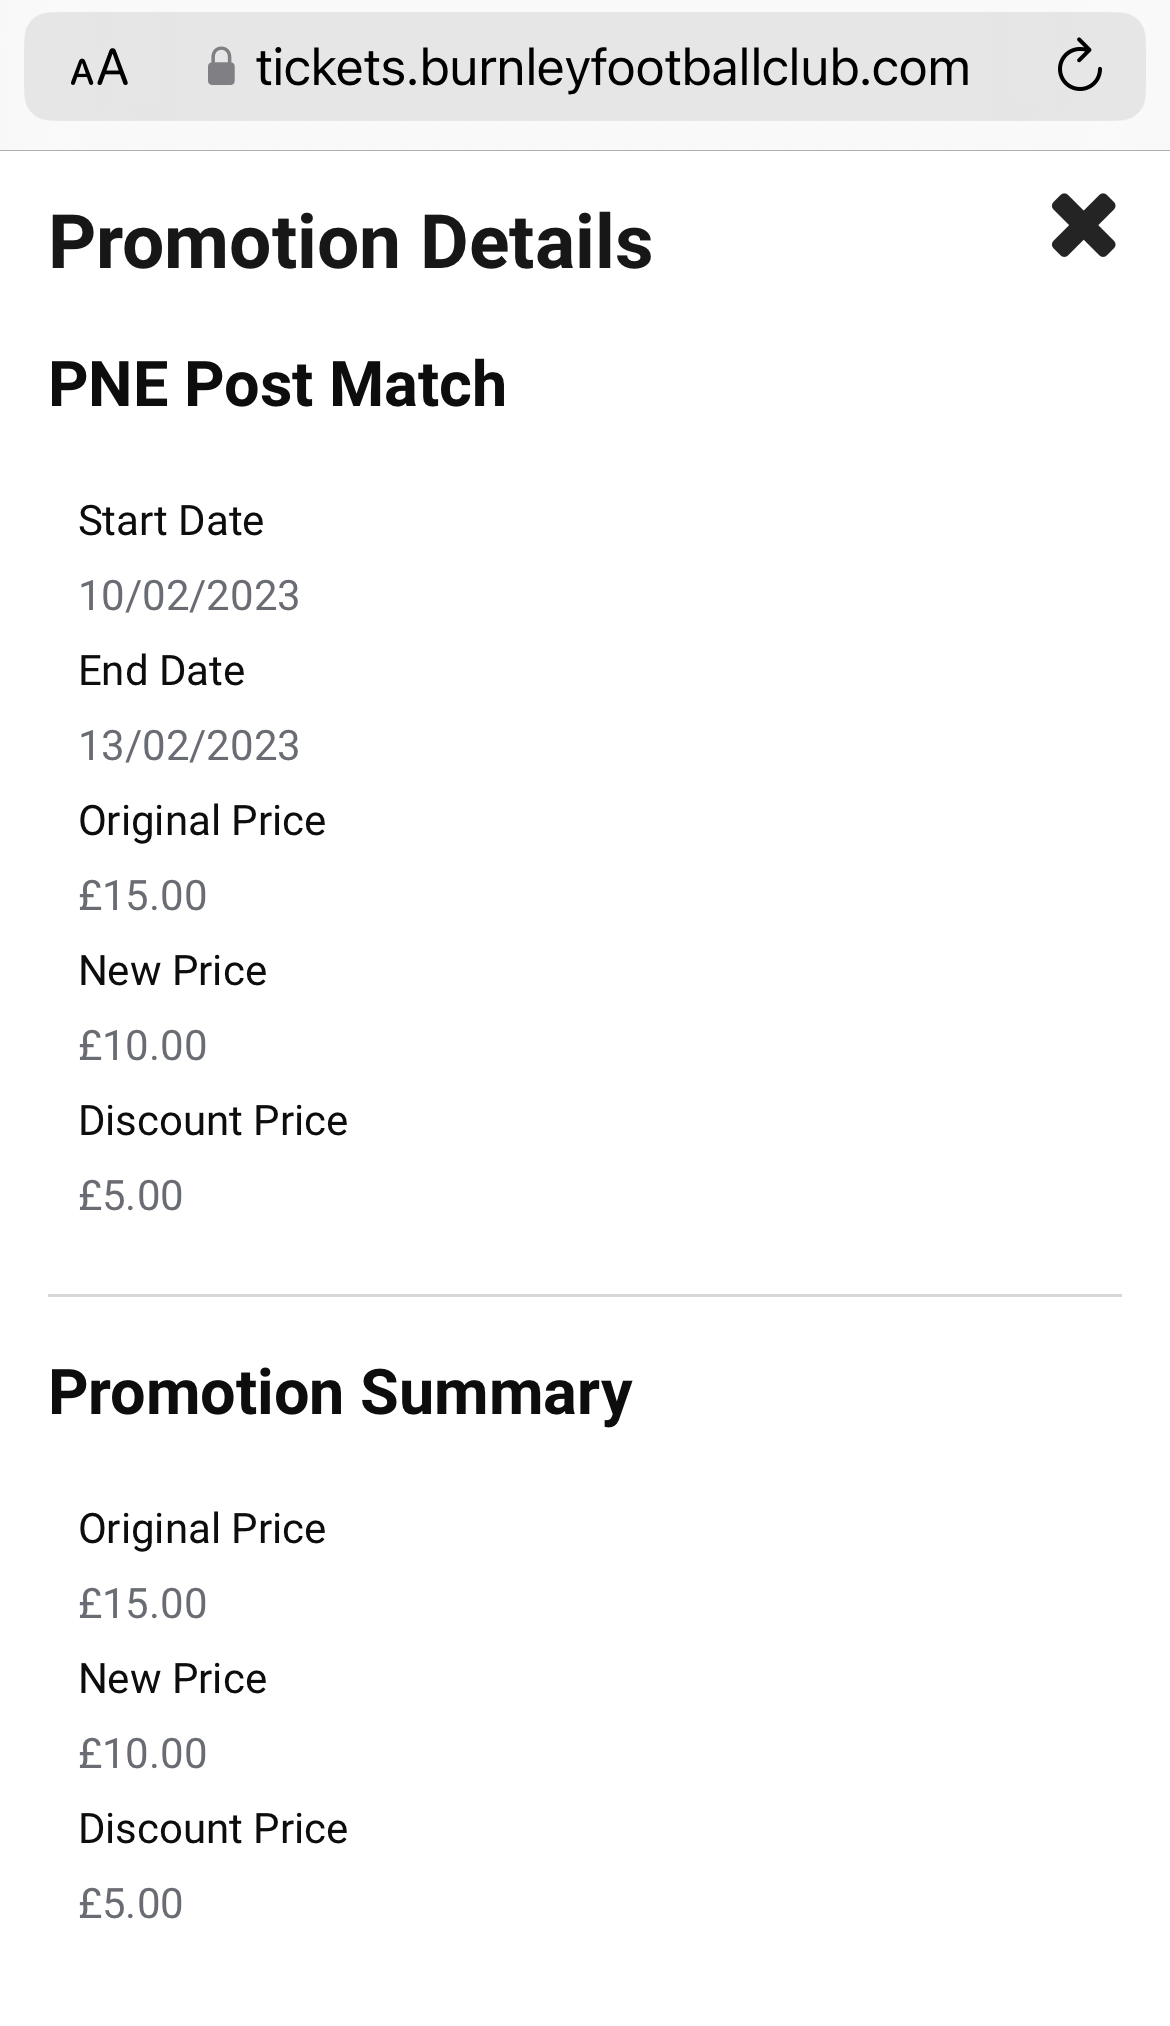Click Original Price label under PNE Post Match
Image resolution: width=1170 pixels, height=2026 pixels.
[x=202, y=821]
